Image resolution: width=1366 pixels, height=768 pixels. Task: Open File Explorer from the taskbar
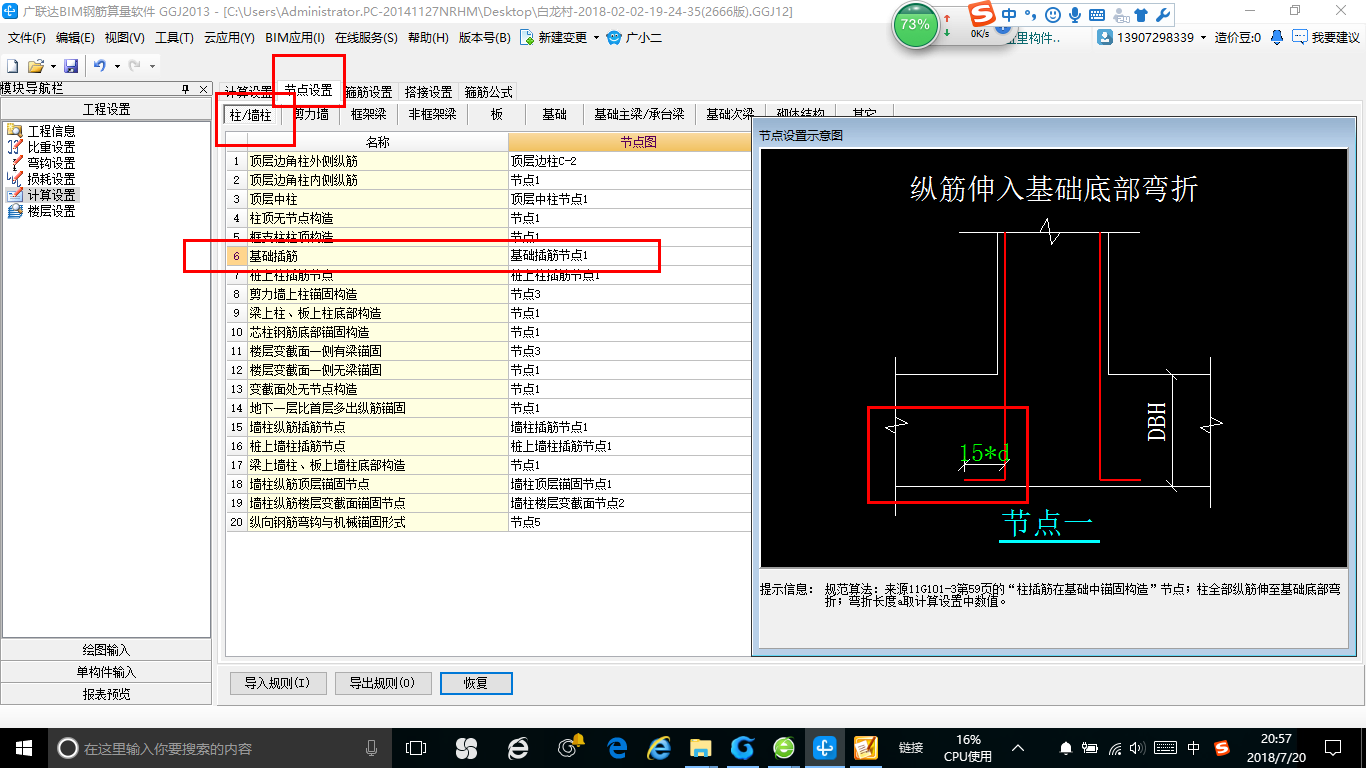[x=700, y=747]
